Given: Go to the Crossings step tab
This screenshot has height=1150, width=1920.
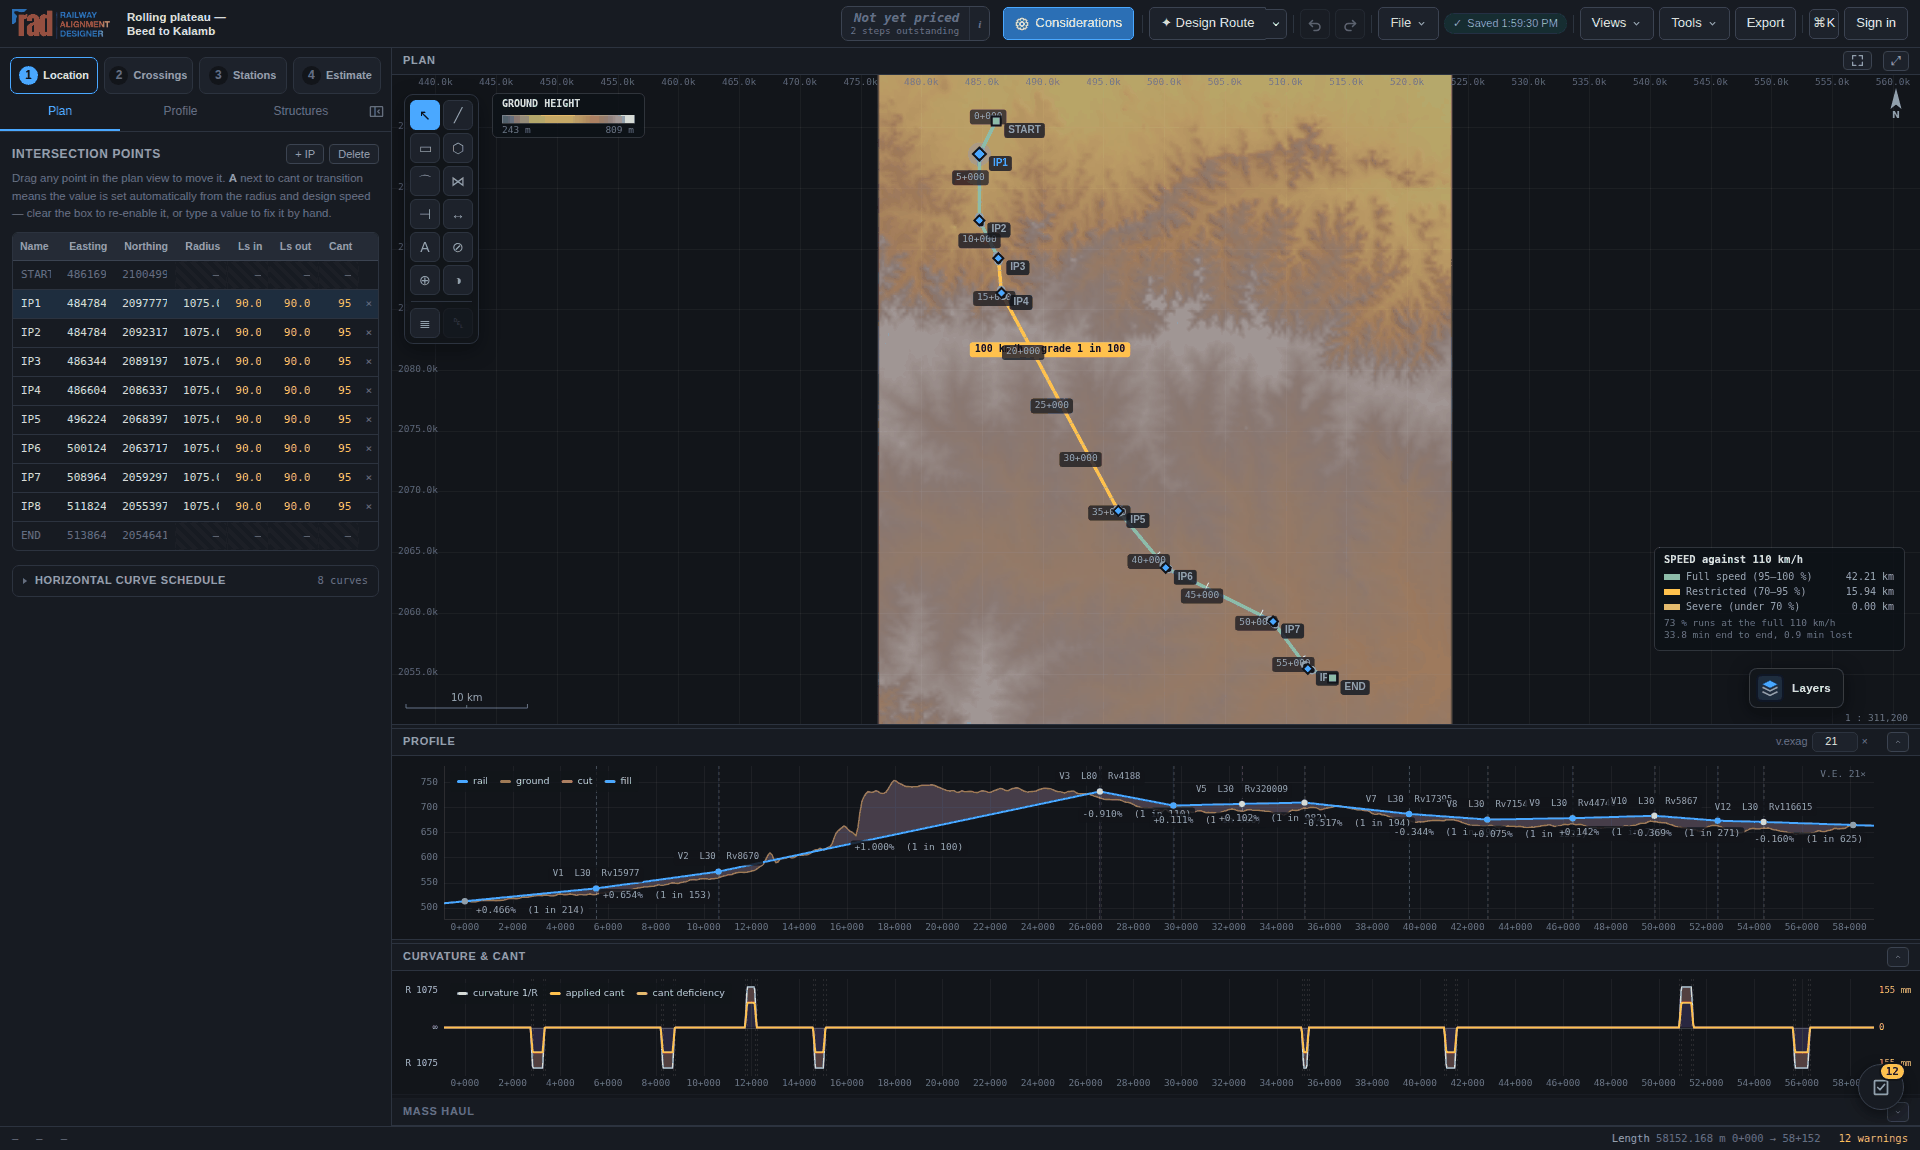Looking at the screenshot, I should click(x=149, y=75).
